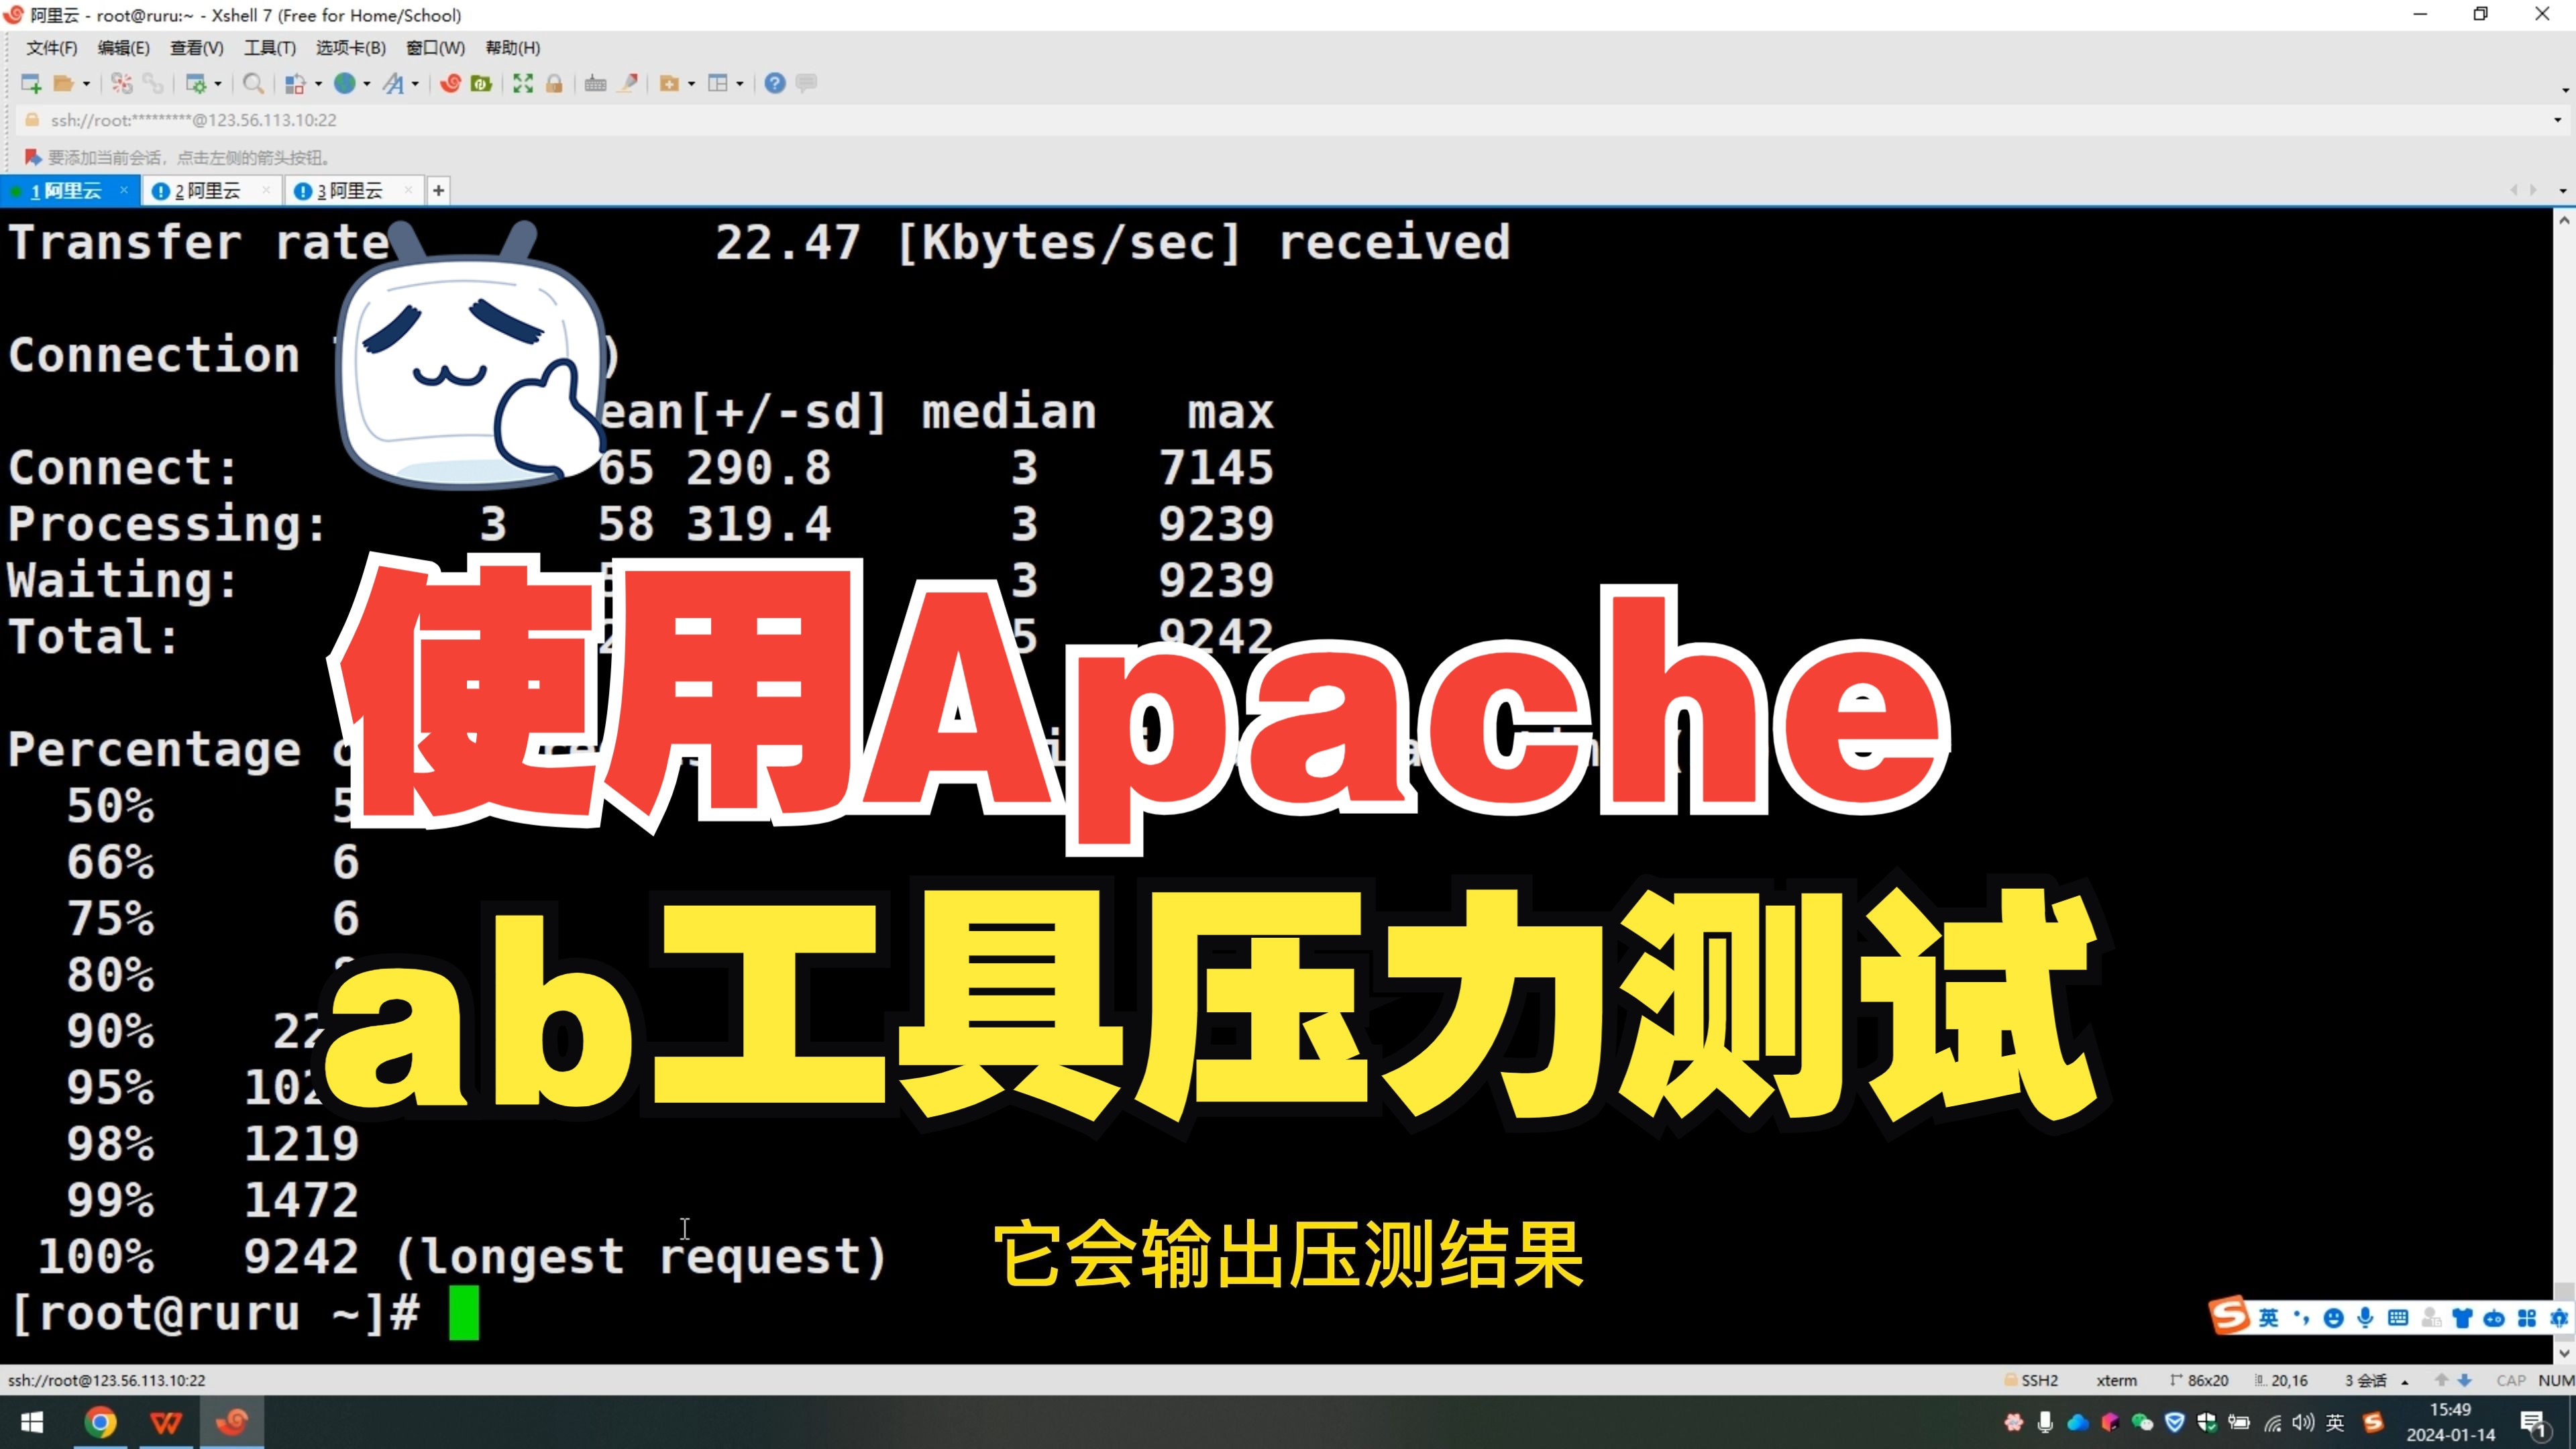Click the globe encoding toolbar icon
This screenshot has height=1449, width=2576.
point(345,84)
